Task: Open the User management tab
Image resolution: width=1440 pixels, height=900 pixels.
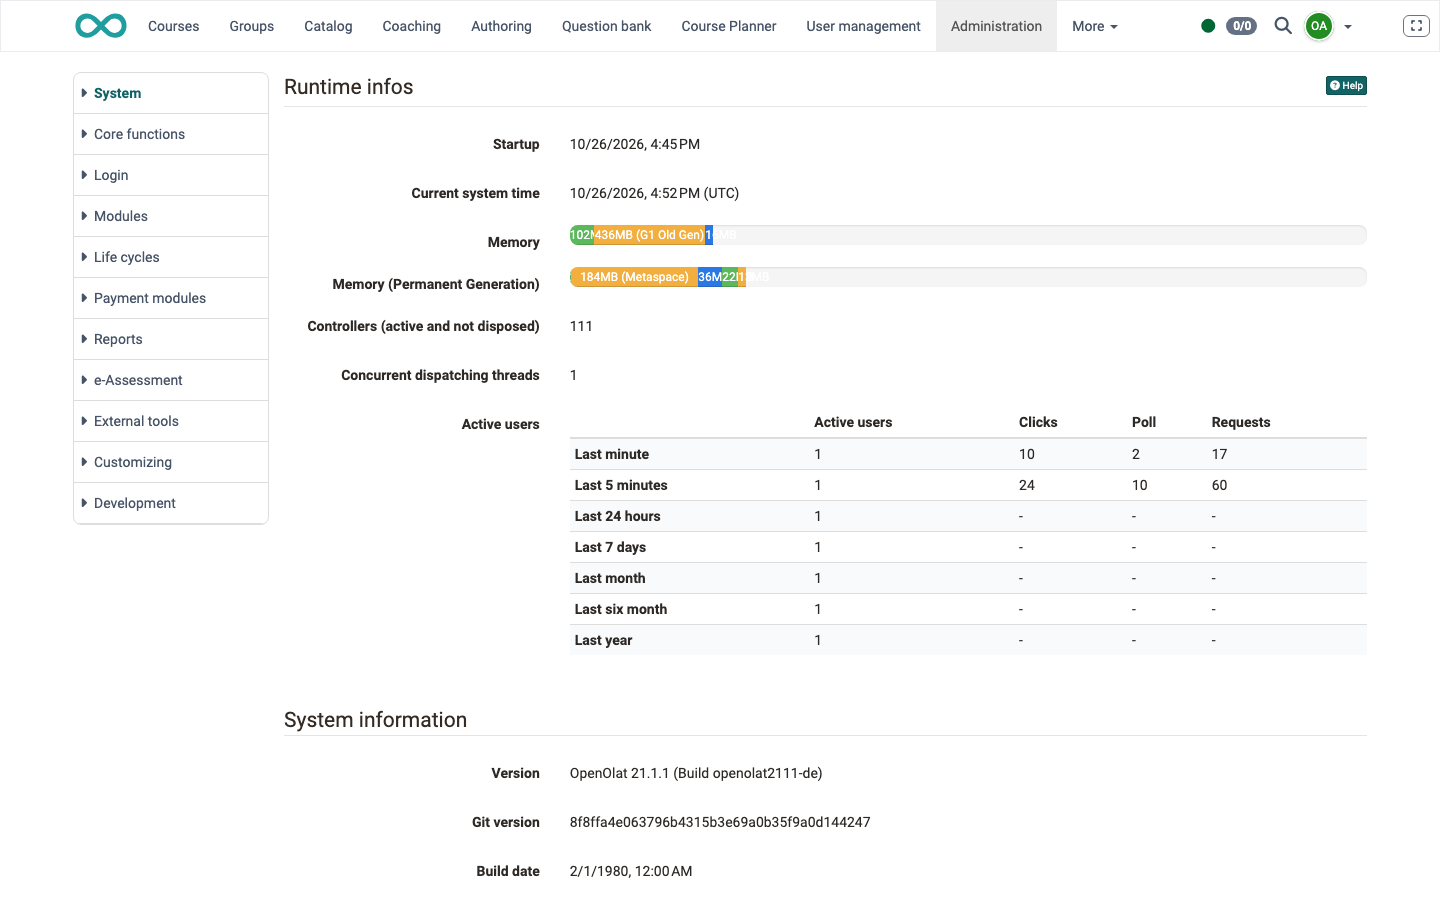Action: click(x=863, y=26)
